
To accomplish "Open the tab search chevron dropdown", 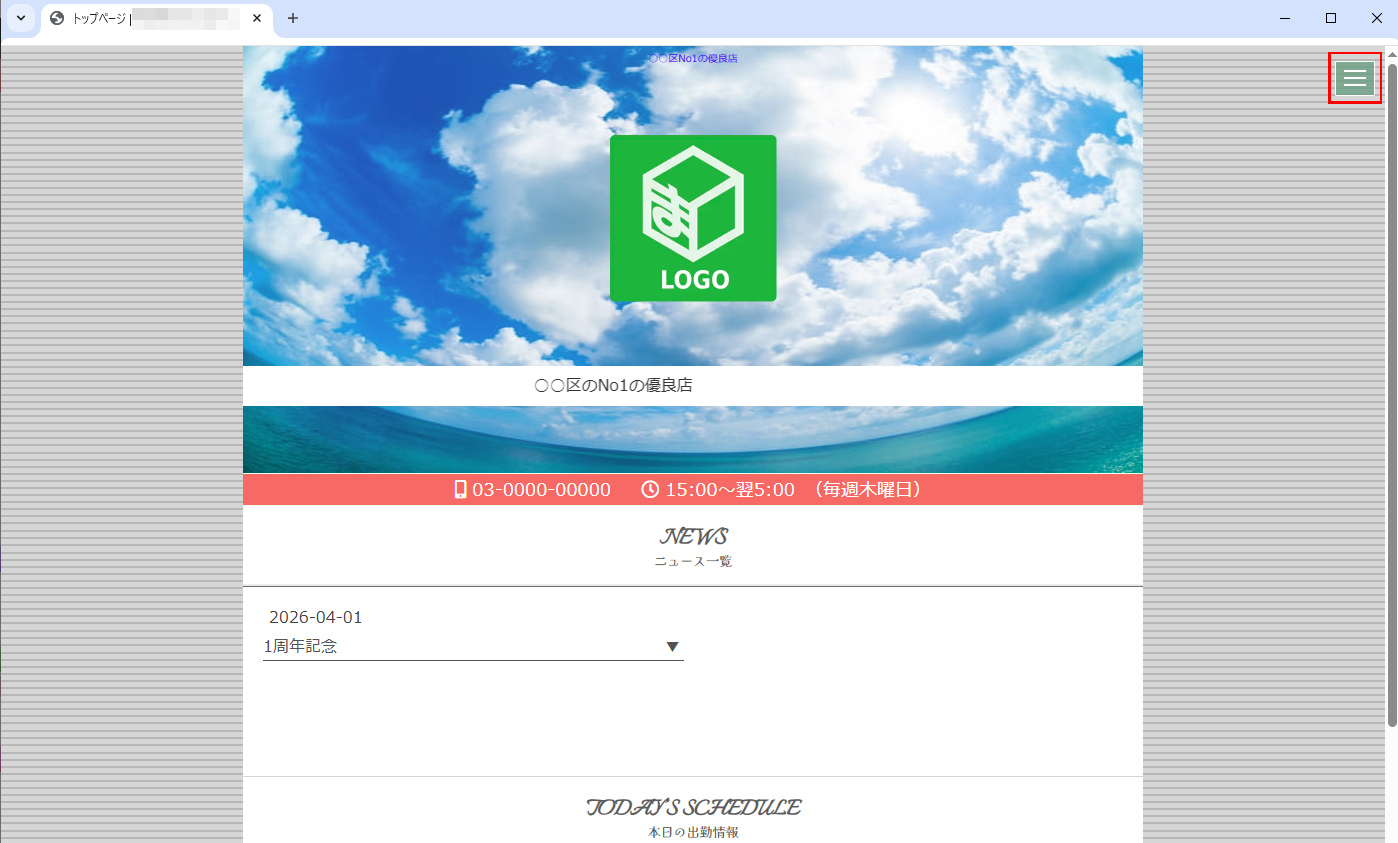I will [20, 18].
